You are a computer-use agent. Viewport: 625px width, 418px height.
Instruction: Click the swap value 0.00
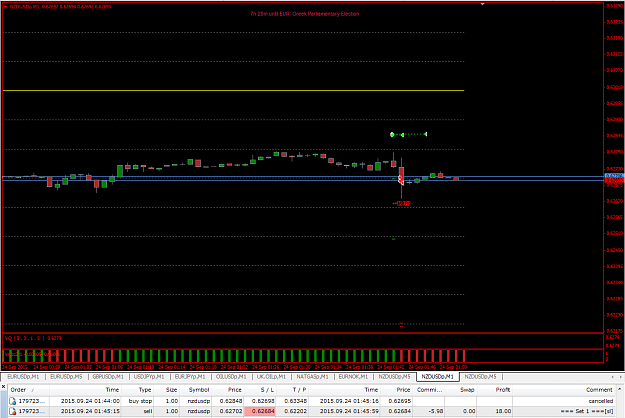(x=469, y=411)
